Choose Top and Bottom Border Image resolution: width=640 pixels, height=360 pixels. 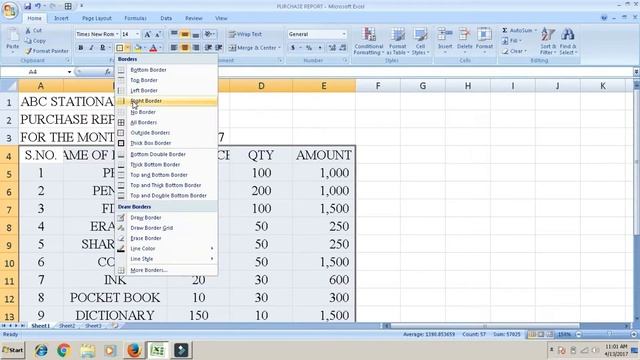167,175
